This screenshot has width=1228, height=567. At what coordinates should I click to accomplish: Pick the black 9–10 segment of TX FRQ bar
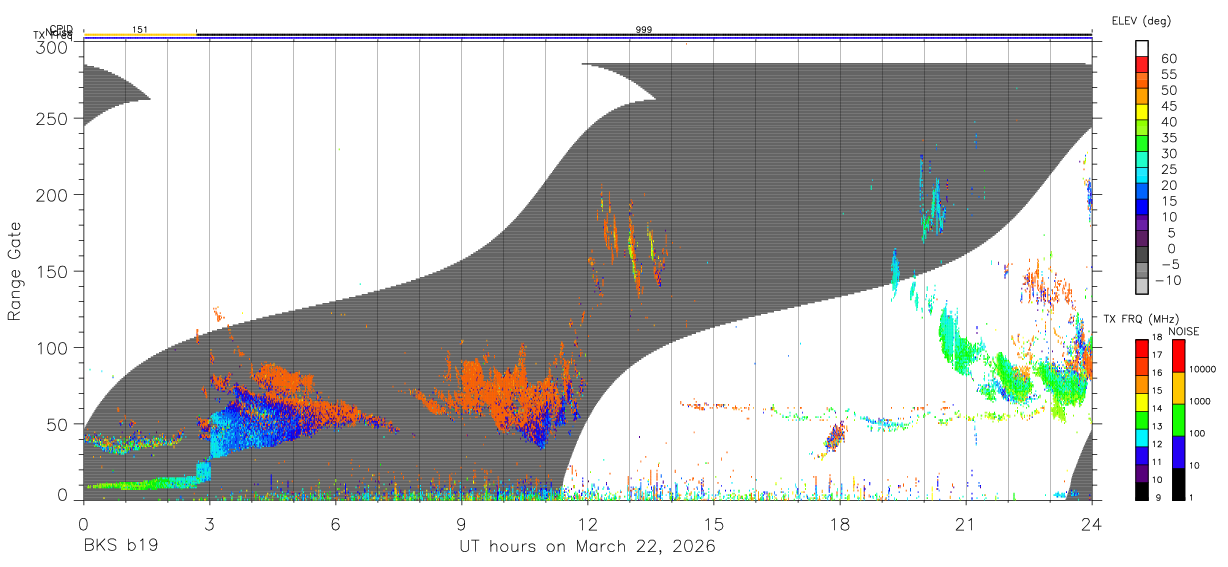tap(1142, 490)
